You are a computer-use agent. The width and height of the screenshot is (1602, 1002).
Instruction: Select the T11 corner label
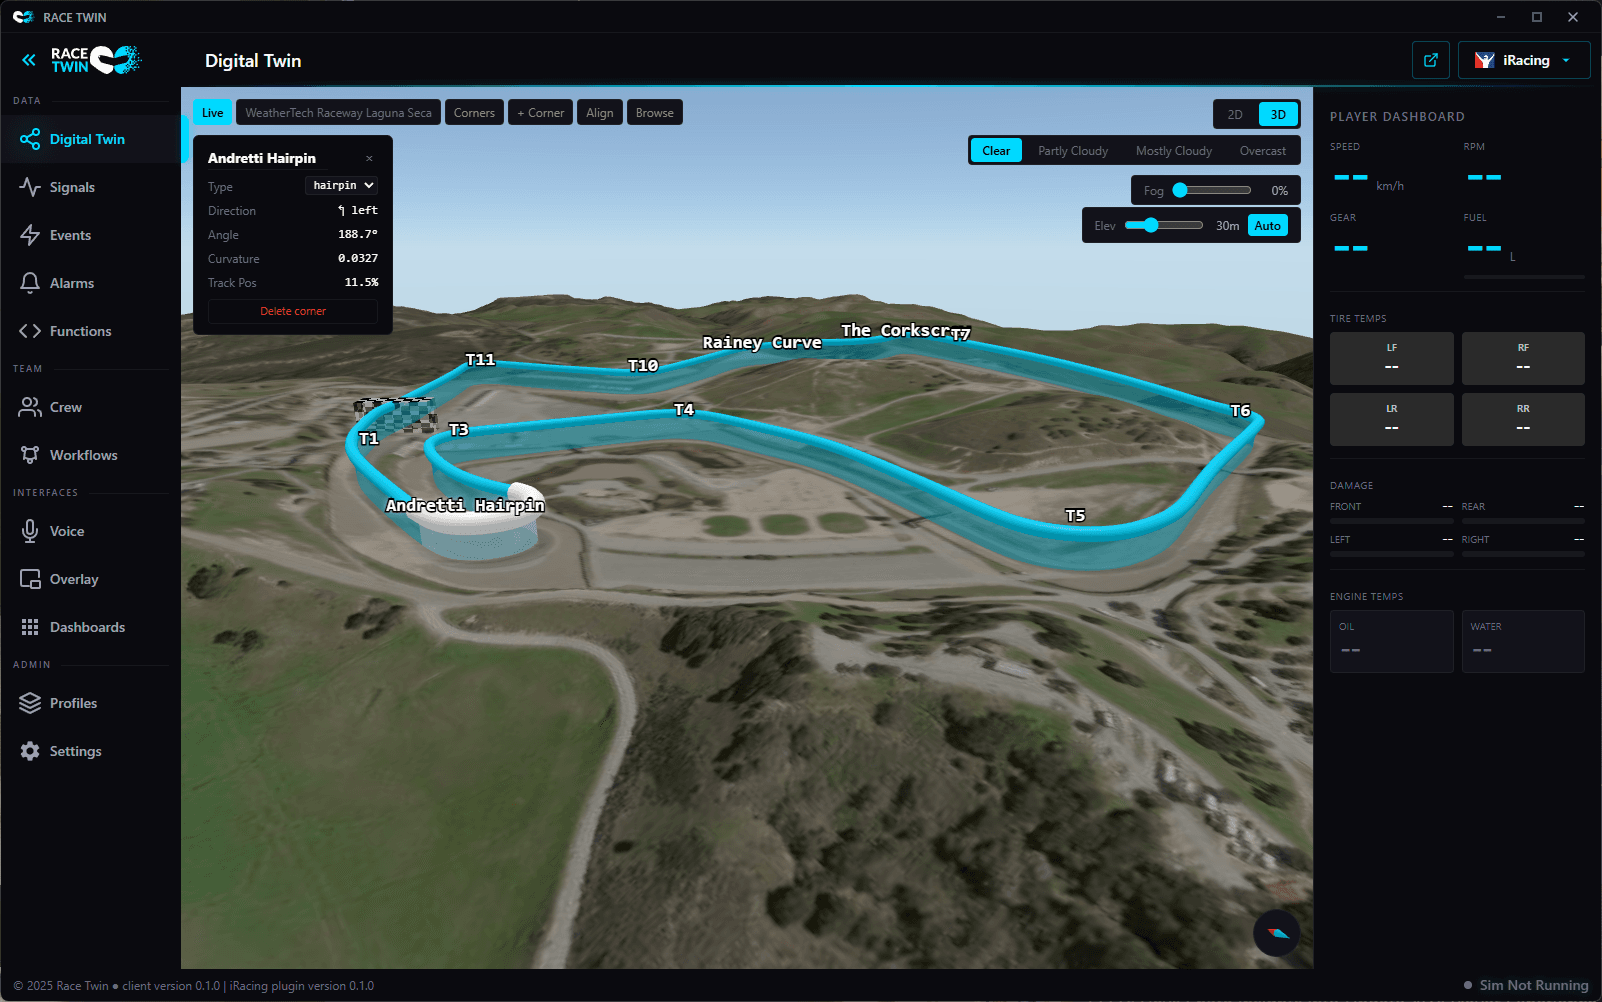(x=480, y=360)
